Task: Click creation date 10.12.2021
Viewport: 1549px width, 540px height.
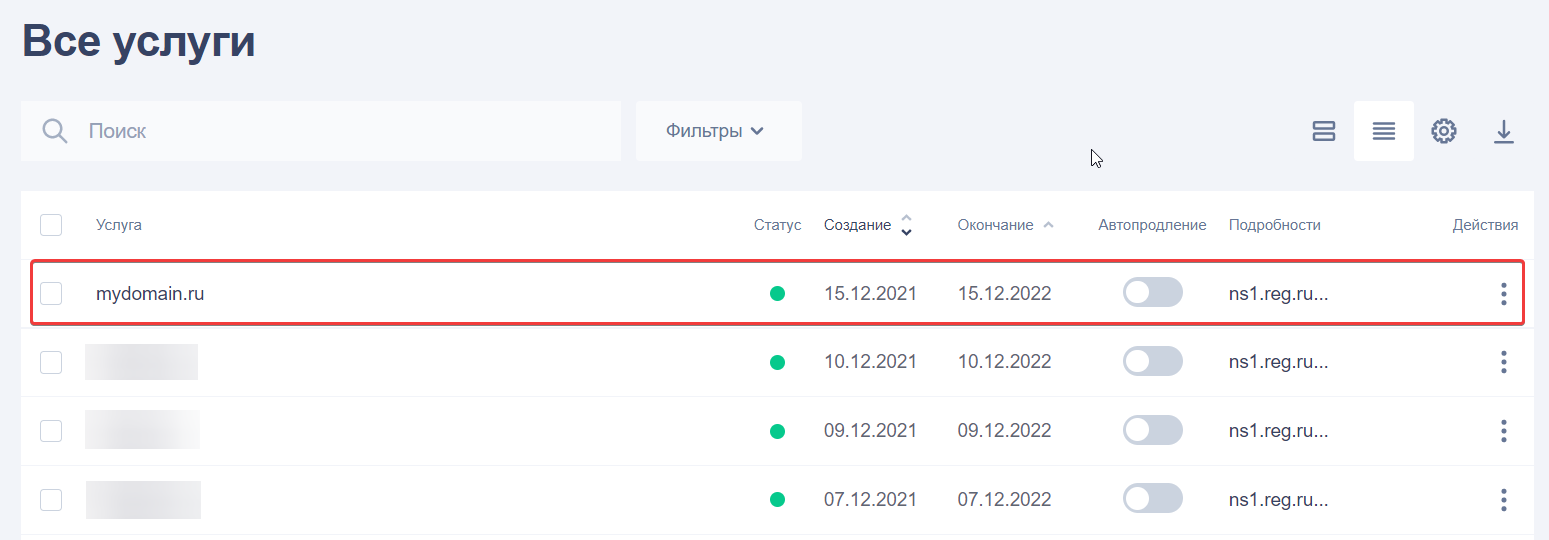Action: tap(870, 362)
